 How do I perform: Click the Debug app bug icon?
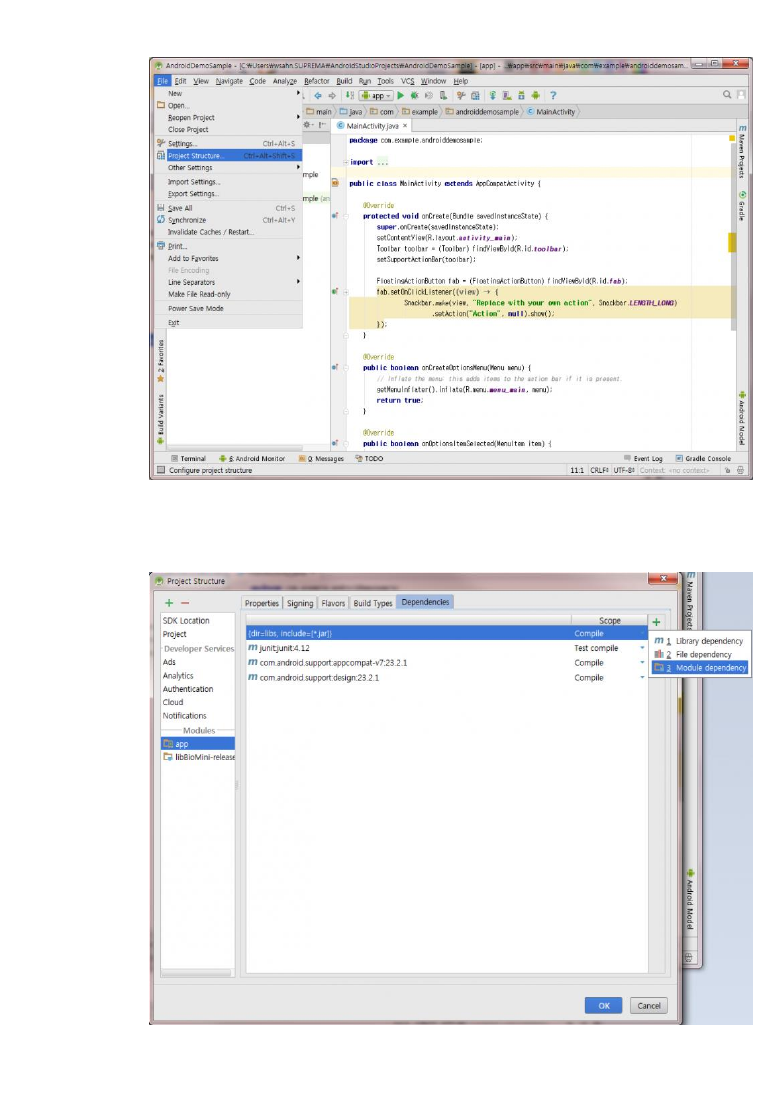click(414, 95)
